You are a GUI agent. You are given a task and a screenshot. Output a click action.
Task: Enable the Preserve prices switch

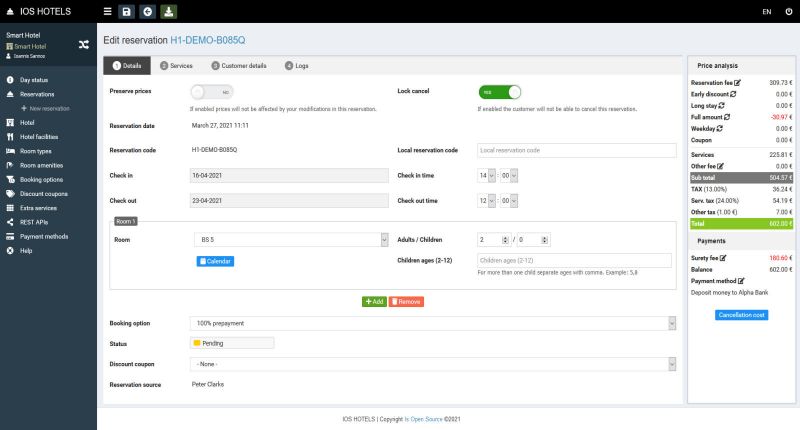pos(212,92)
